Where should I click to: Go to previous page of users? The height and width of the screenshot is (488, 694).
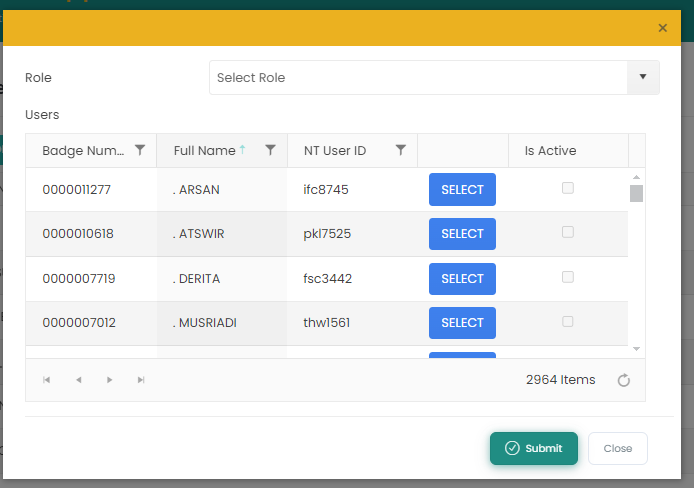[78, 380]
